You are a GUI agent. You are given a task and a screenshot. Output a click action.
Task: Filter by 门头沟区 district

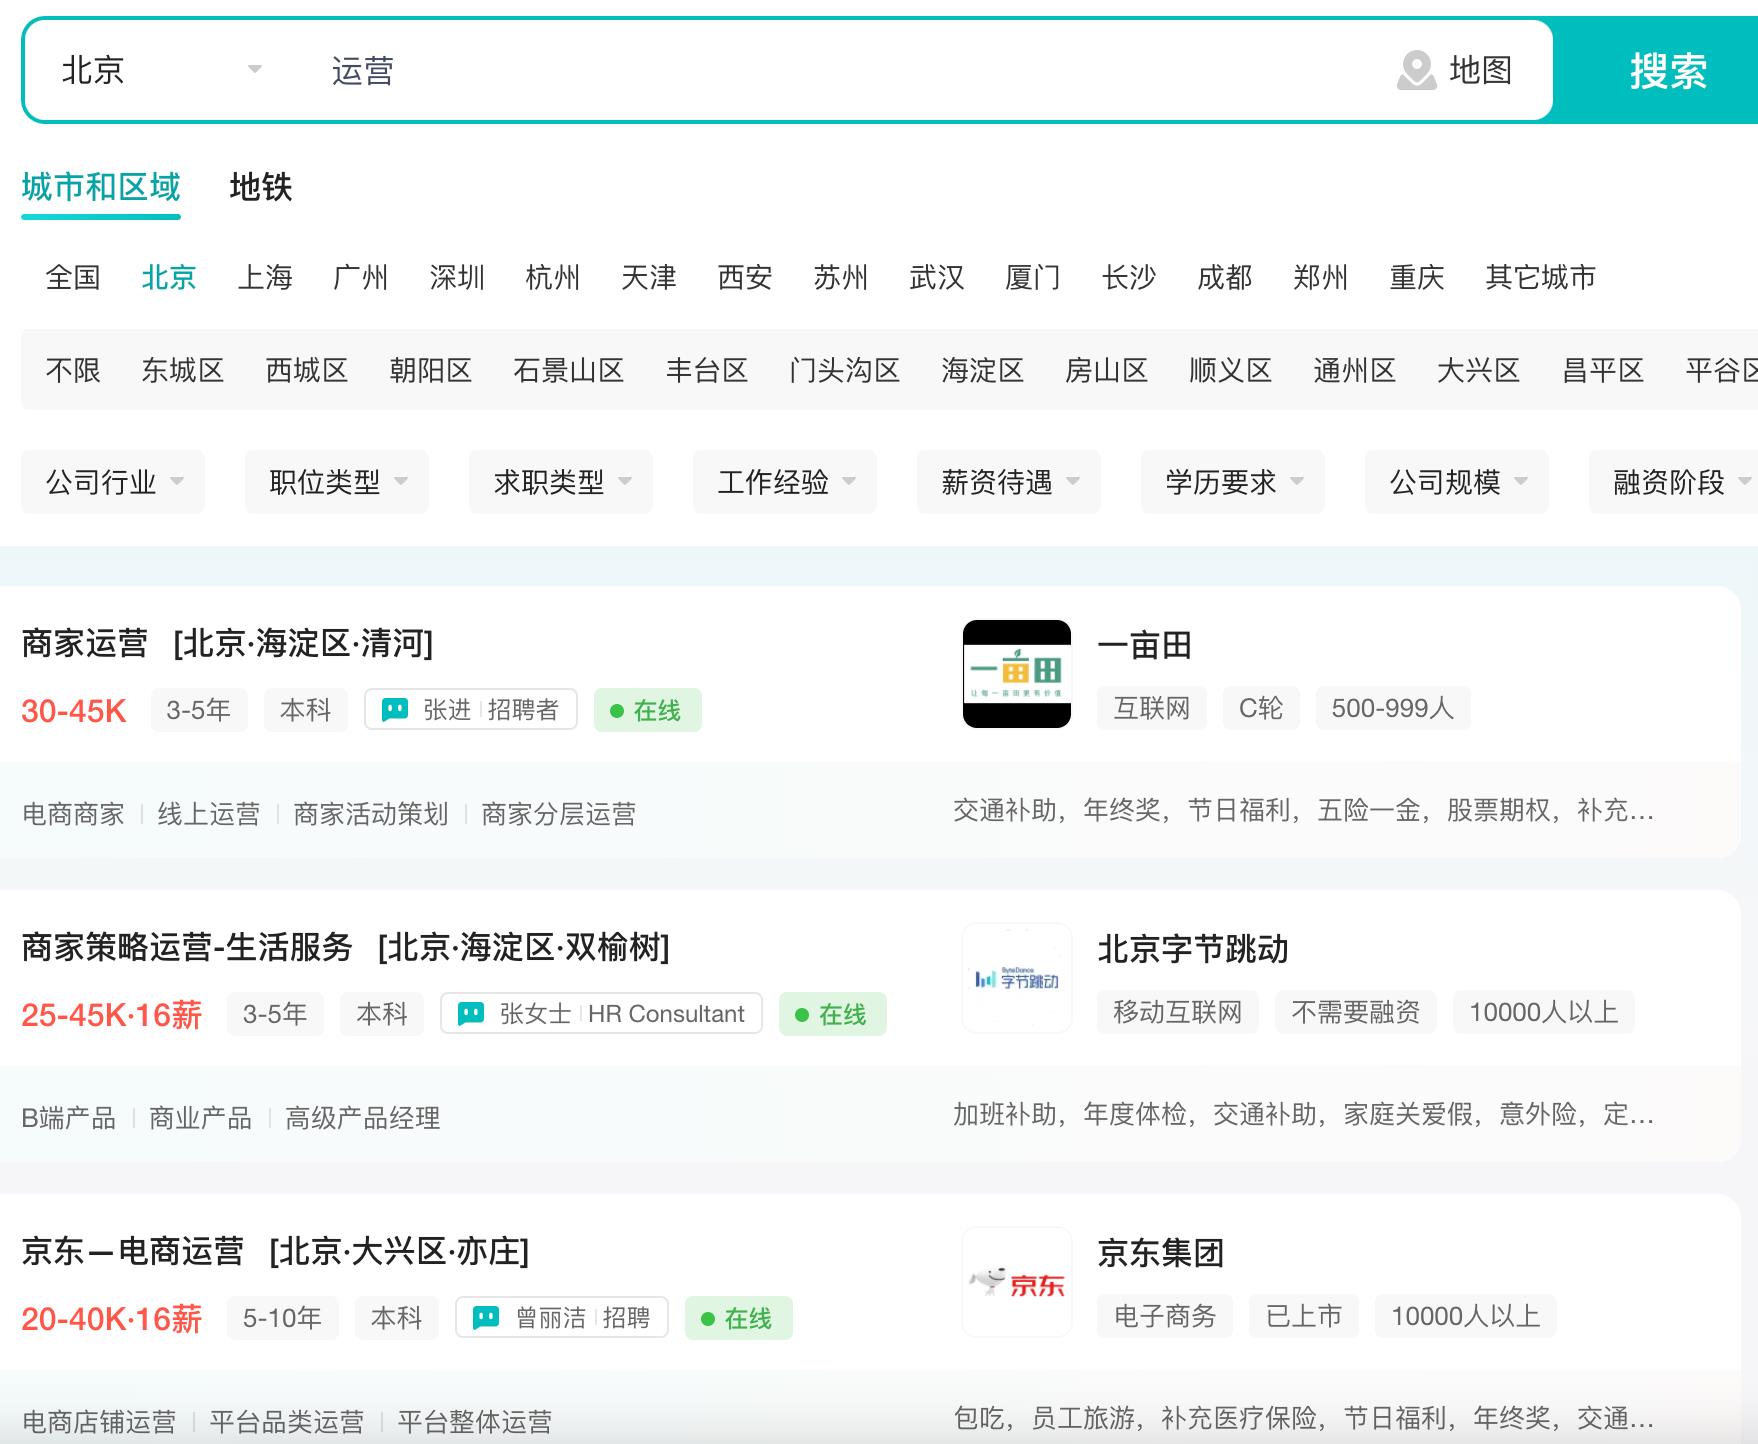[845, 371]
